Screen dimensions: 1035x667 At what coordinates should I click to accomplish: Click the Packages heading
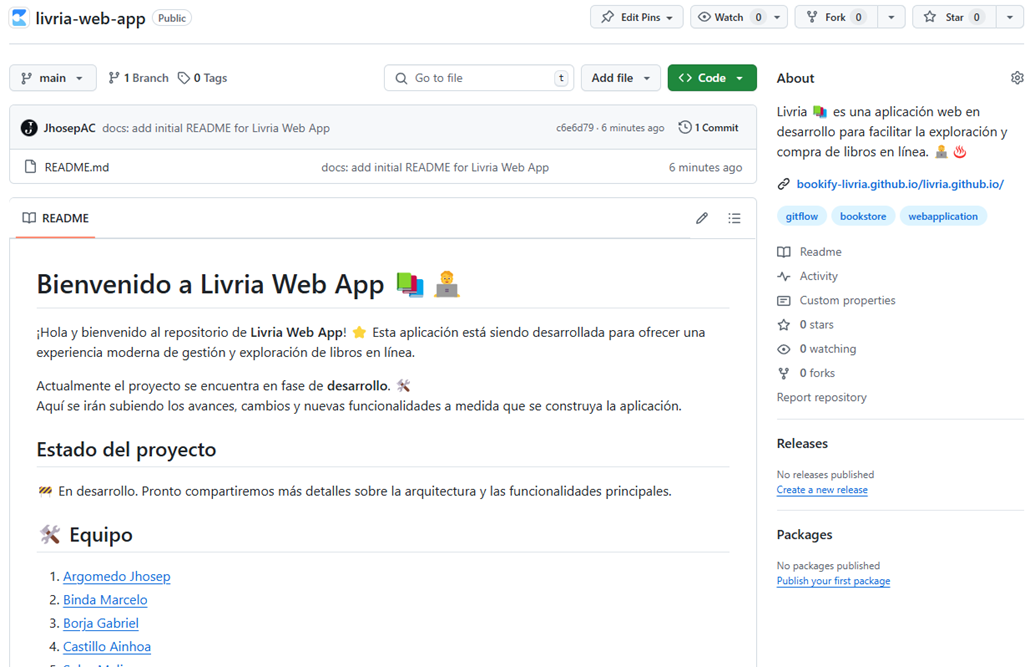(804, 535)
